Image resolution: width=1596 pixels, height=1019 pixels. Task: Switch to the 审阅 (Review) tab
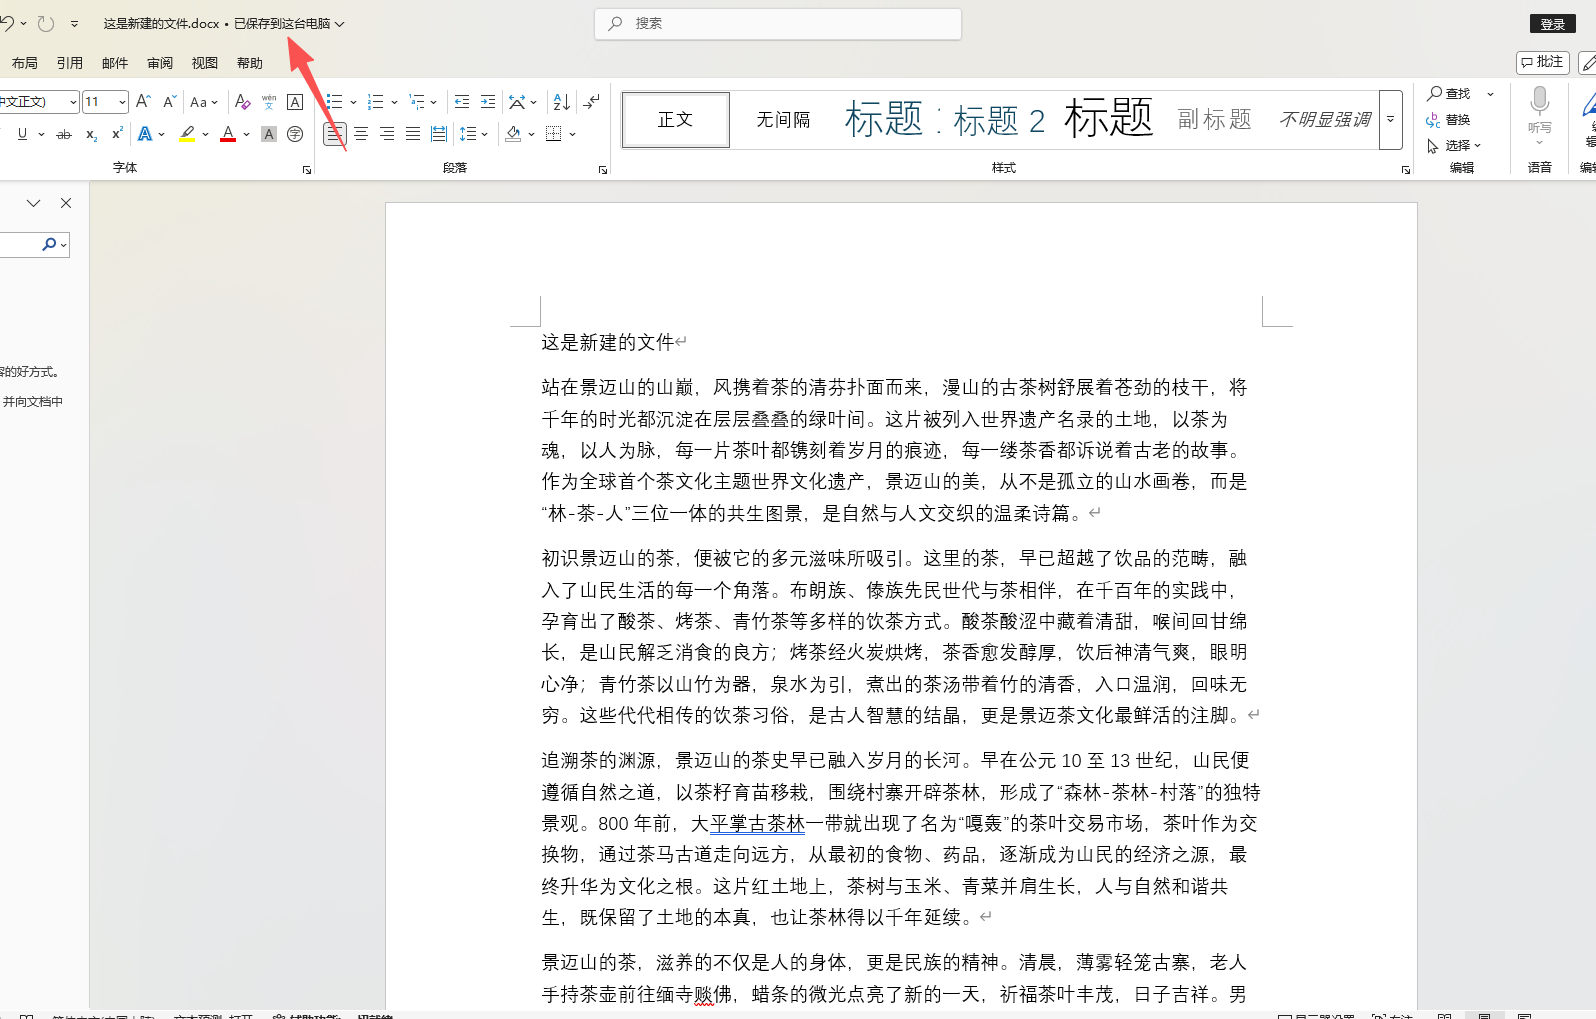[160, 63]
